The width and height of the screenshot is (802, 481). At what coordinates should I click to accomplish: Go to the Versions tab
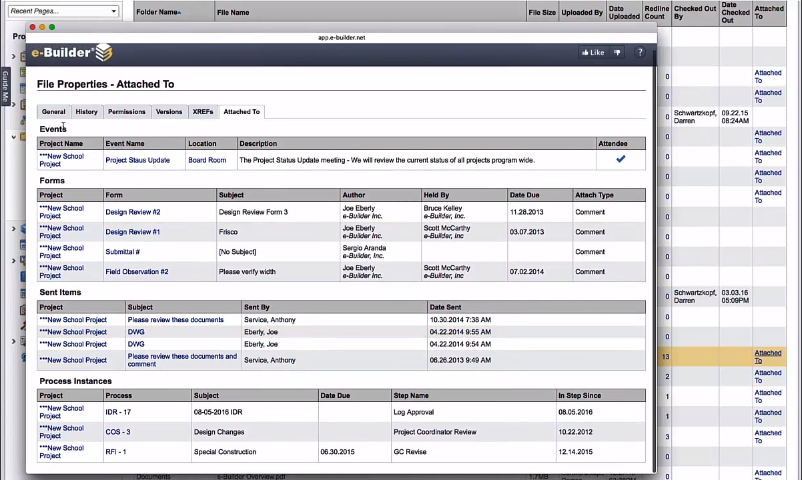point(169,112)
